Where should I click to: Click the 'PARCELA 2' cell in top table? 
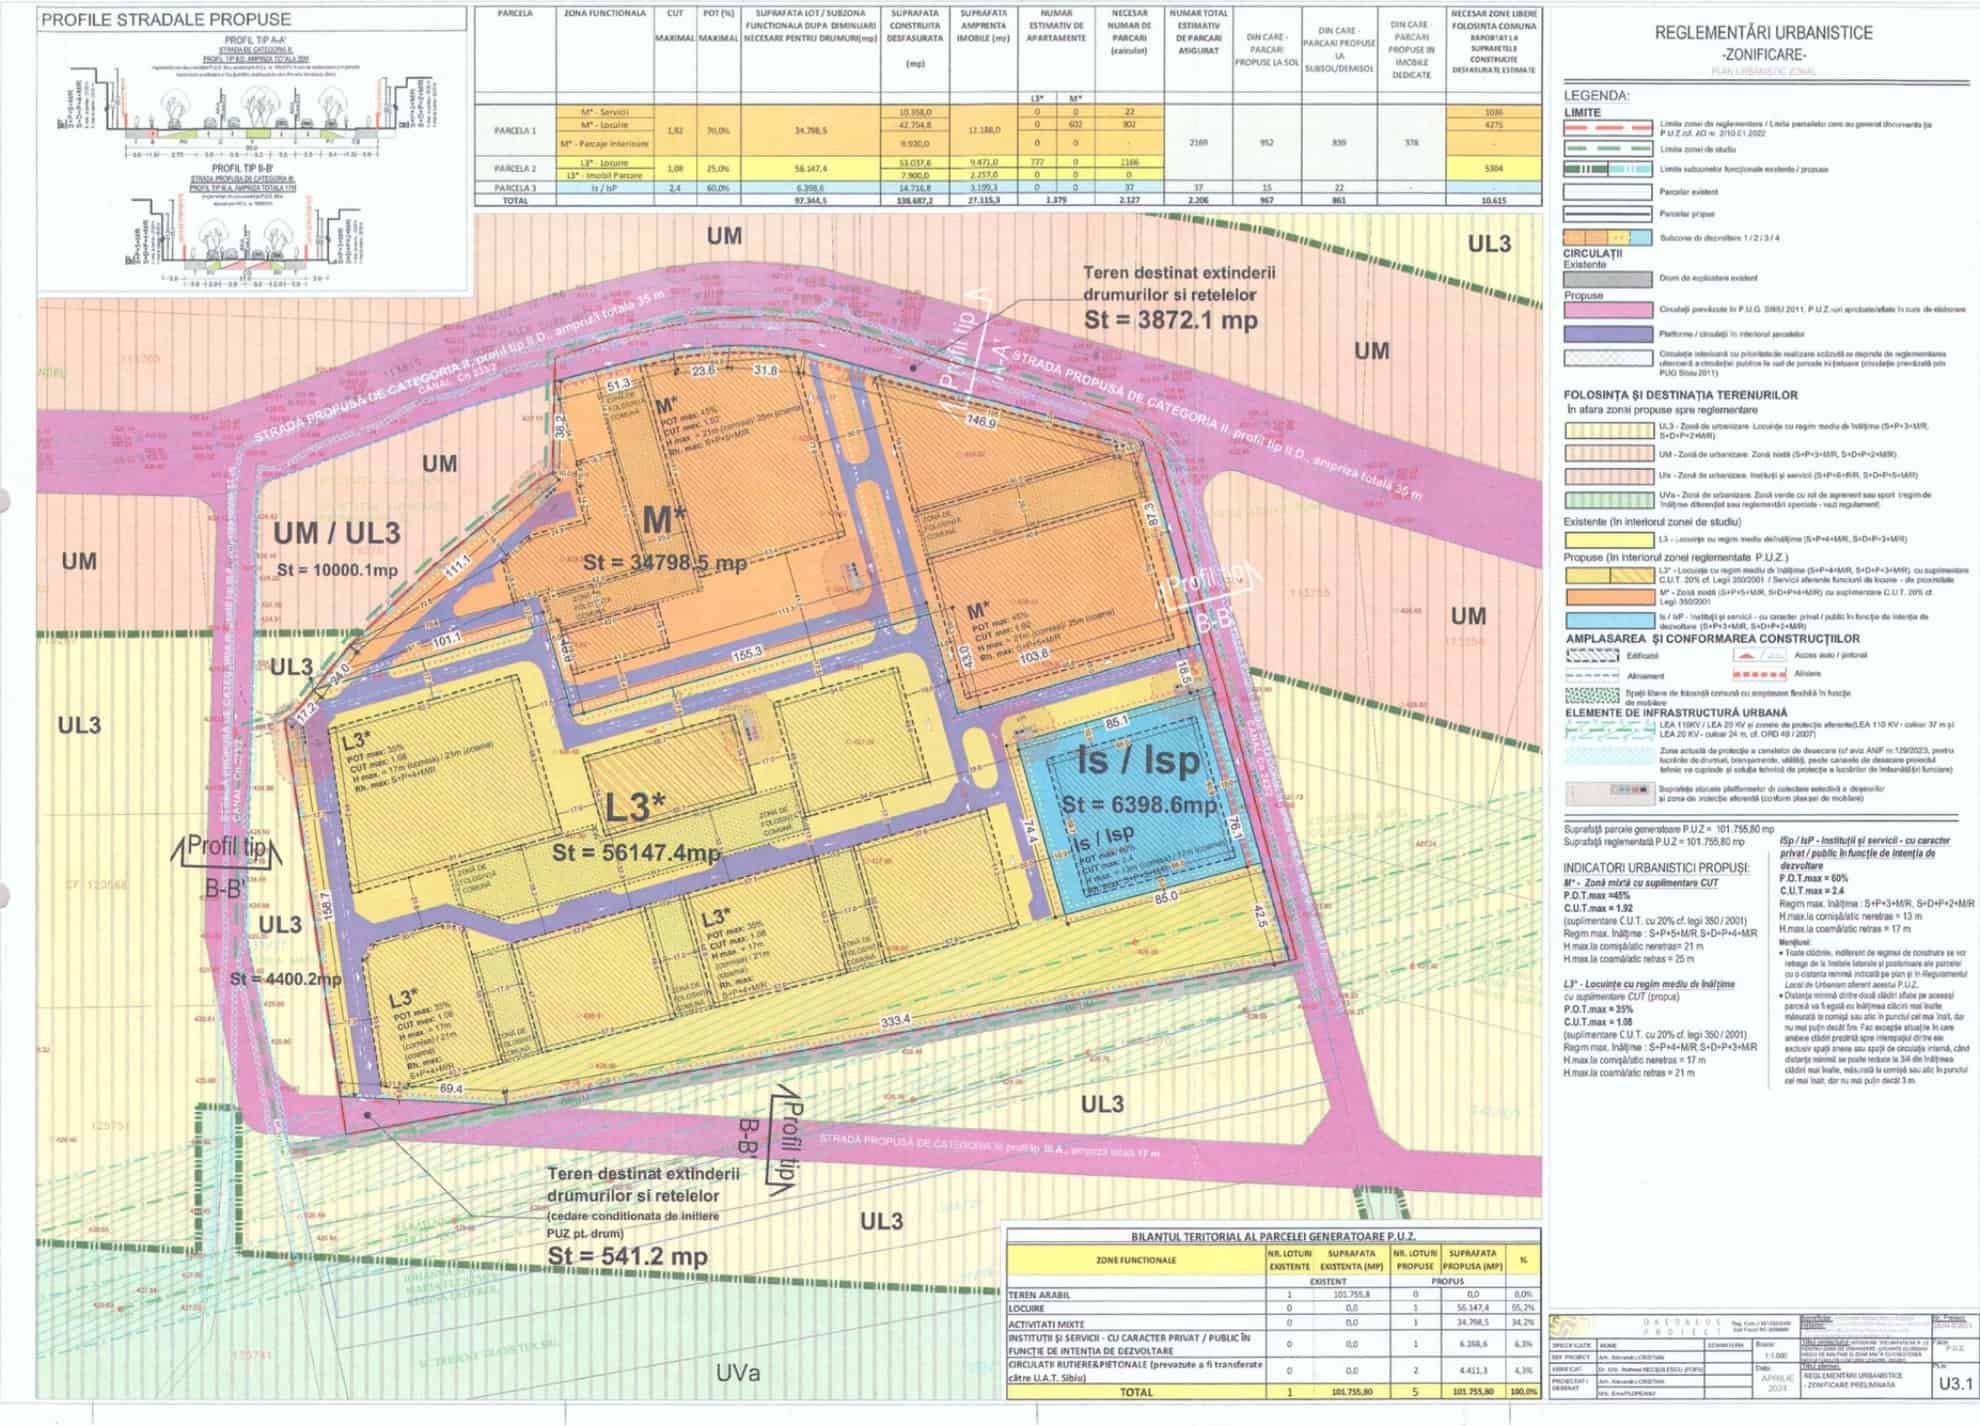(x=515, y=169)
